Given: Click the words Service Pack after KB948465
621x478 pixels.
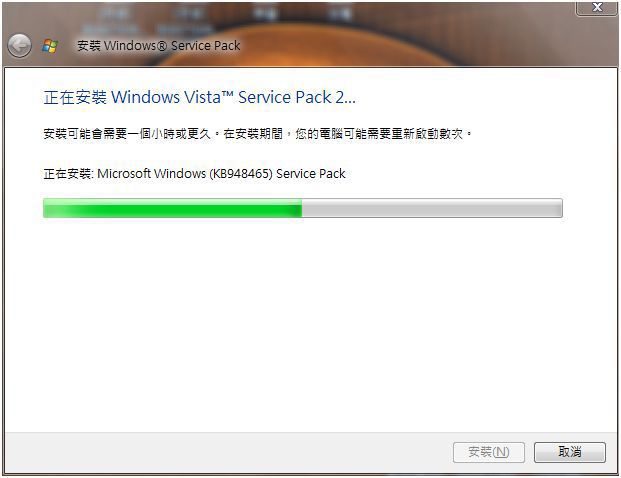Looking at the screenshot, I should 310,173.
